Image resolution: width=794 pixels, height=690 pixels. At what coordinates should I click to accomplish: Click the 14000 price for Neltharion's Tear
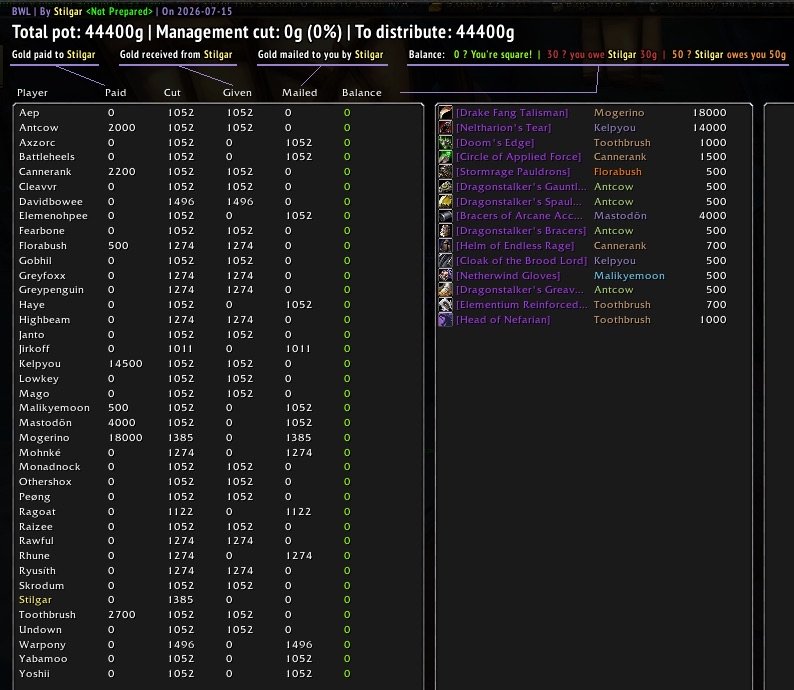click(x=709, y=128)
